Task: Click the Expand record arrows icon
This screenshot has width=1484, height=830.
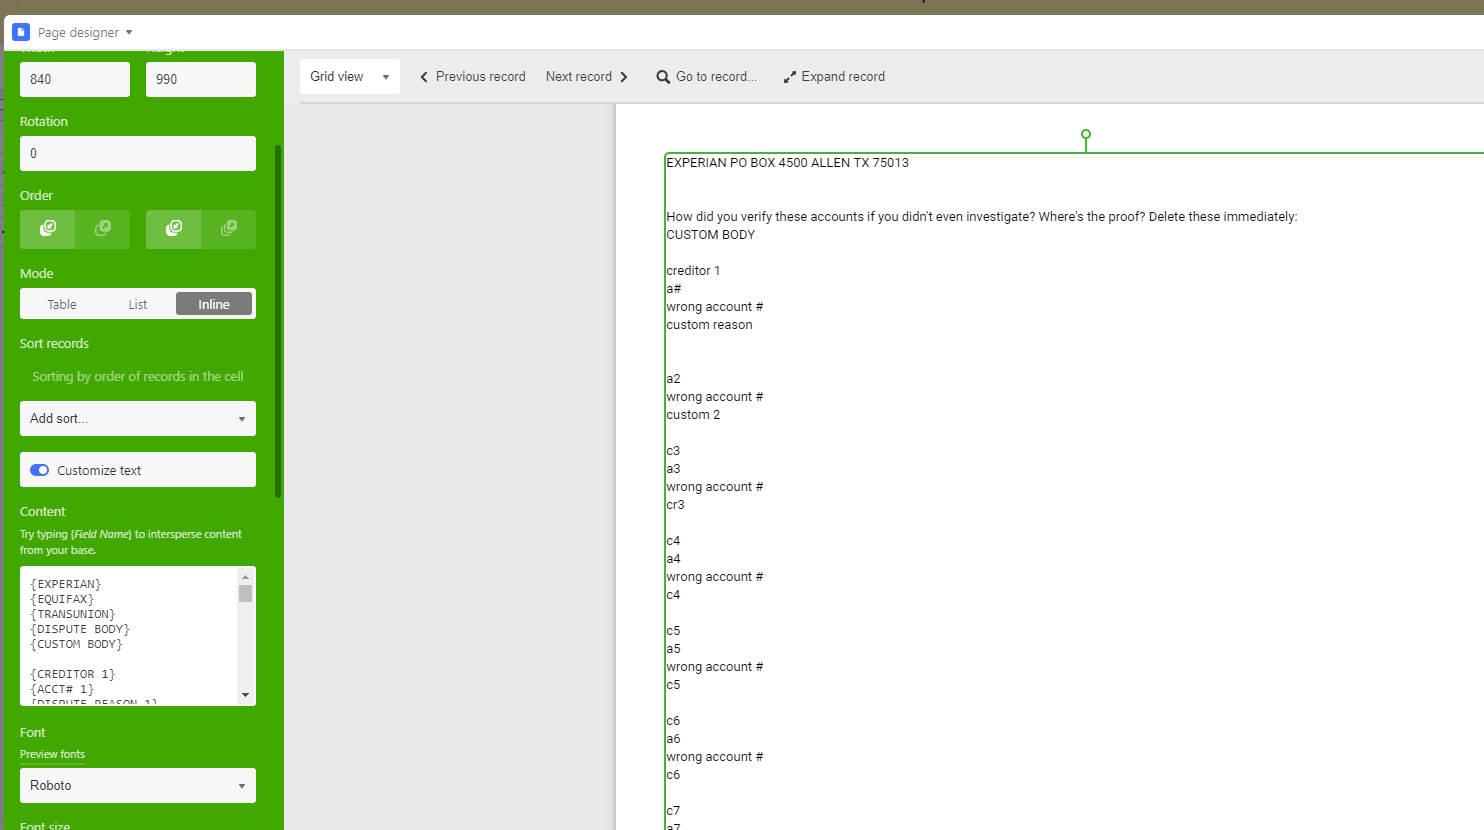Action: (x=790, y=77)
